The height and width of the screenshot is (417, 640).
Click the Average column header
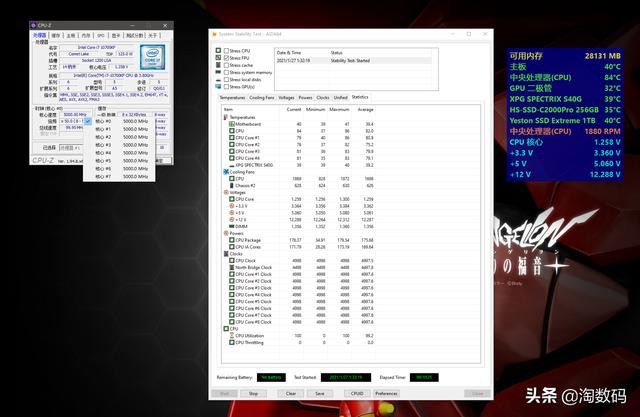point(363,109)
